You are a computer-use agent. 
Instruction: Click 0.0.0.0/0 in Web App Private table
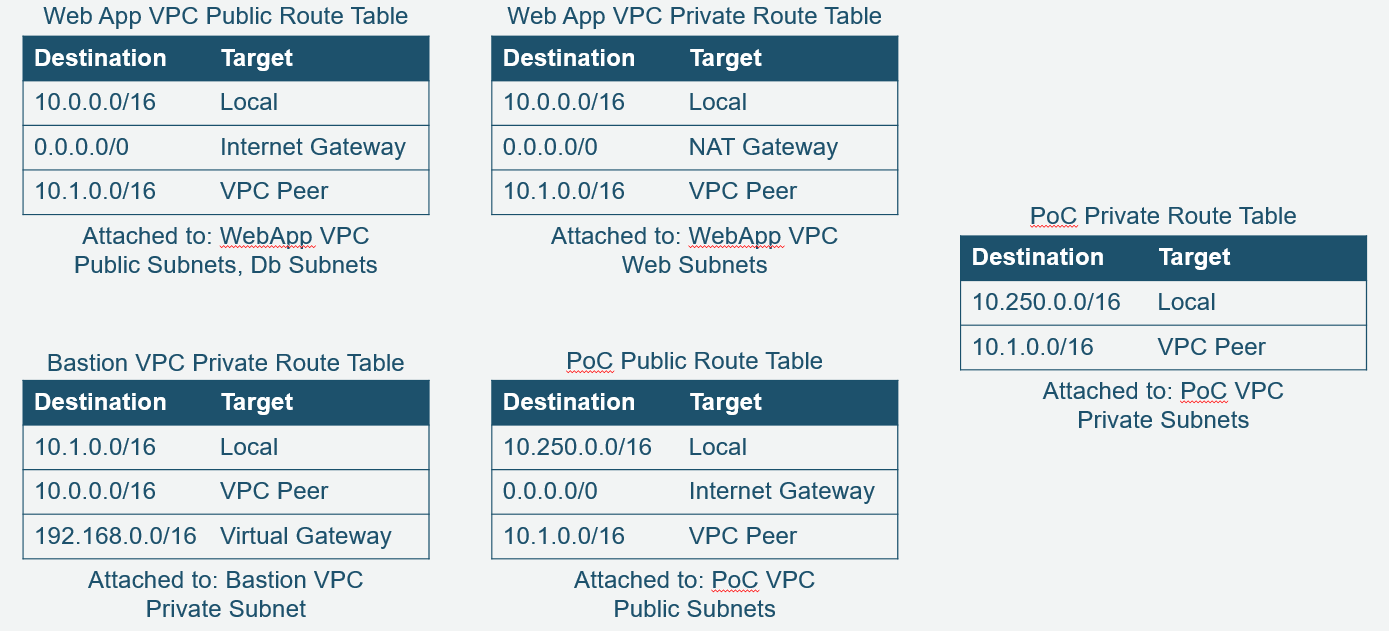550,147
